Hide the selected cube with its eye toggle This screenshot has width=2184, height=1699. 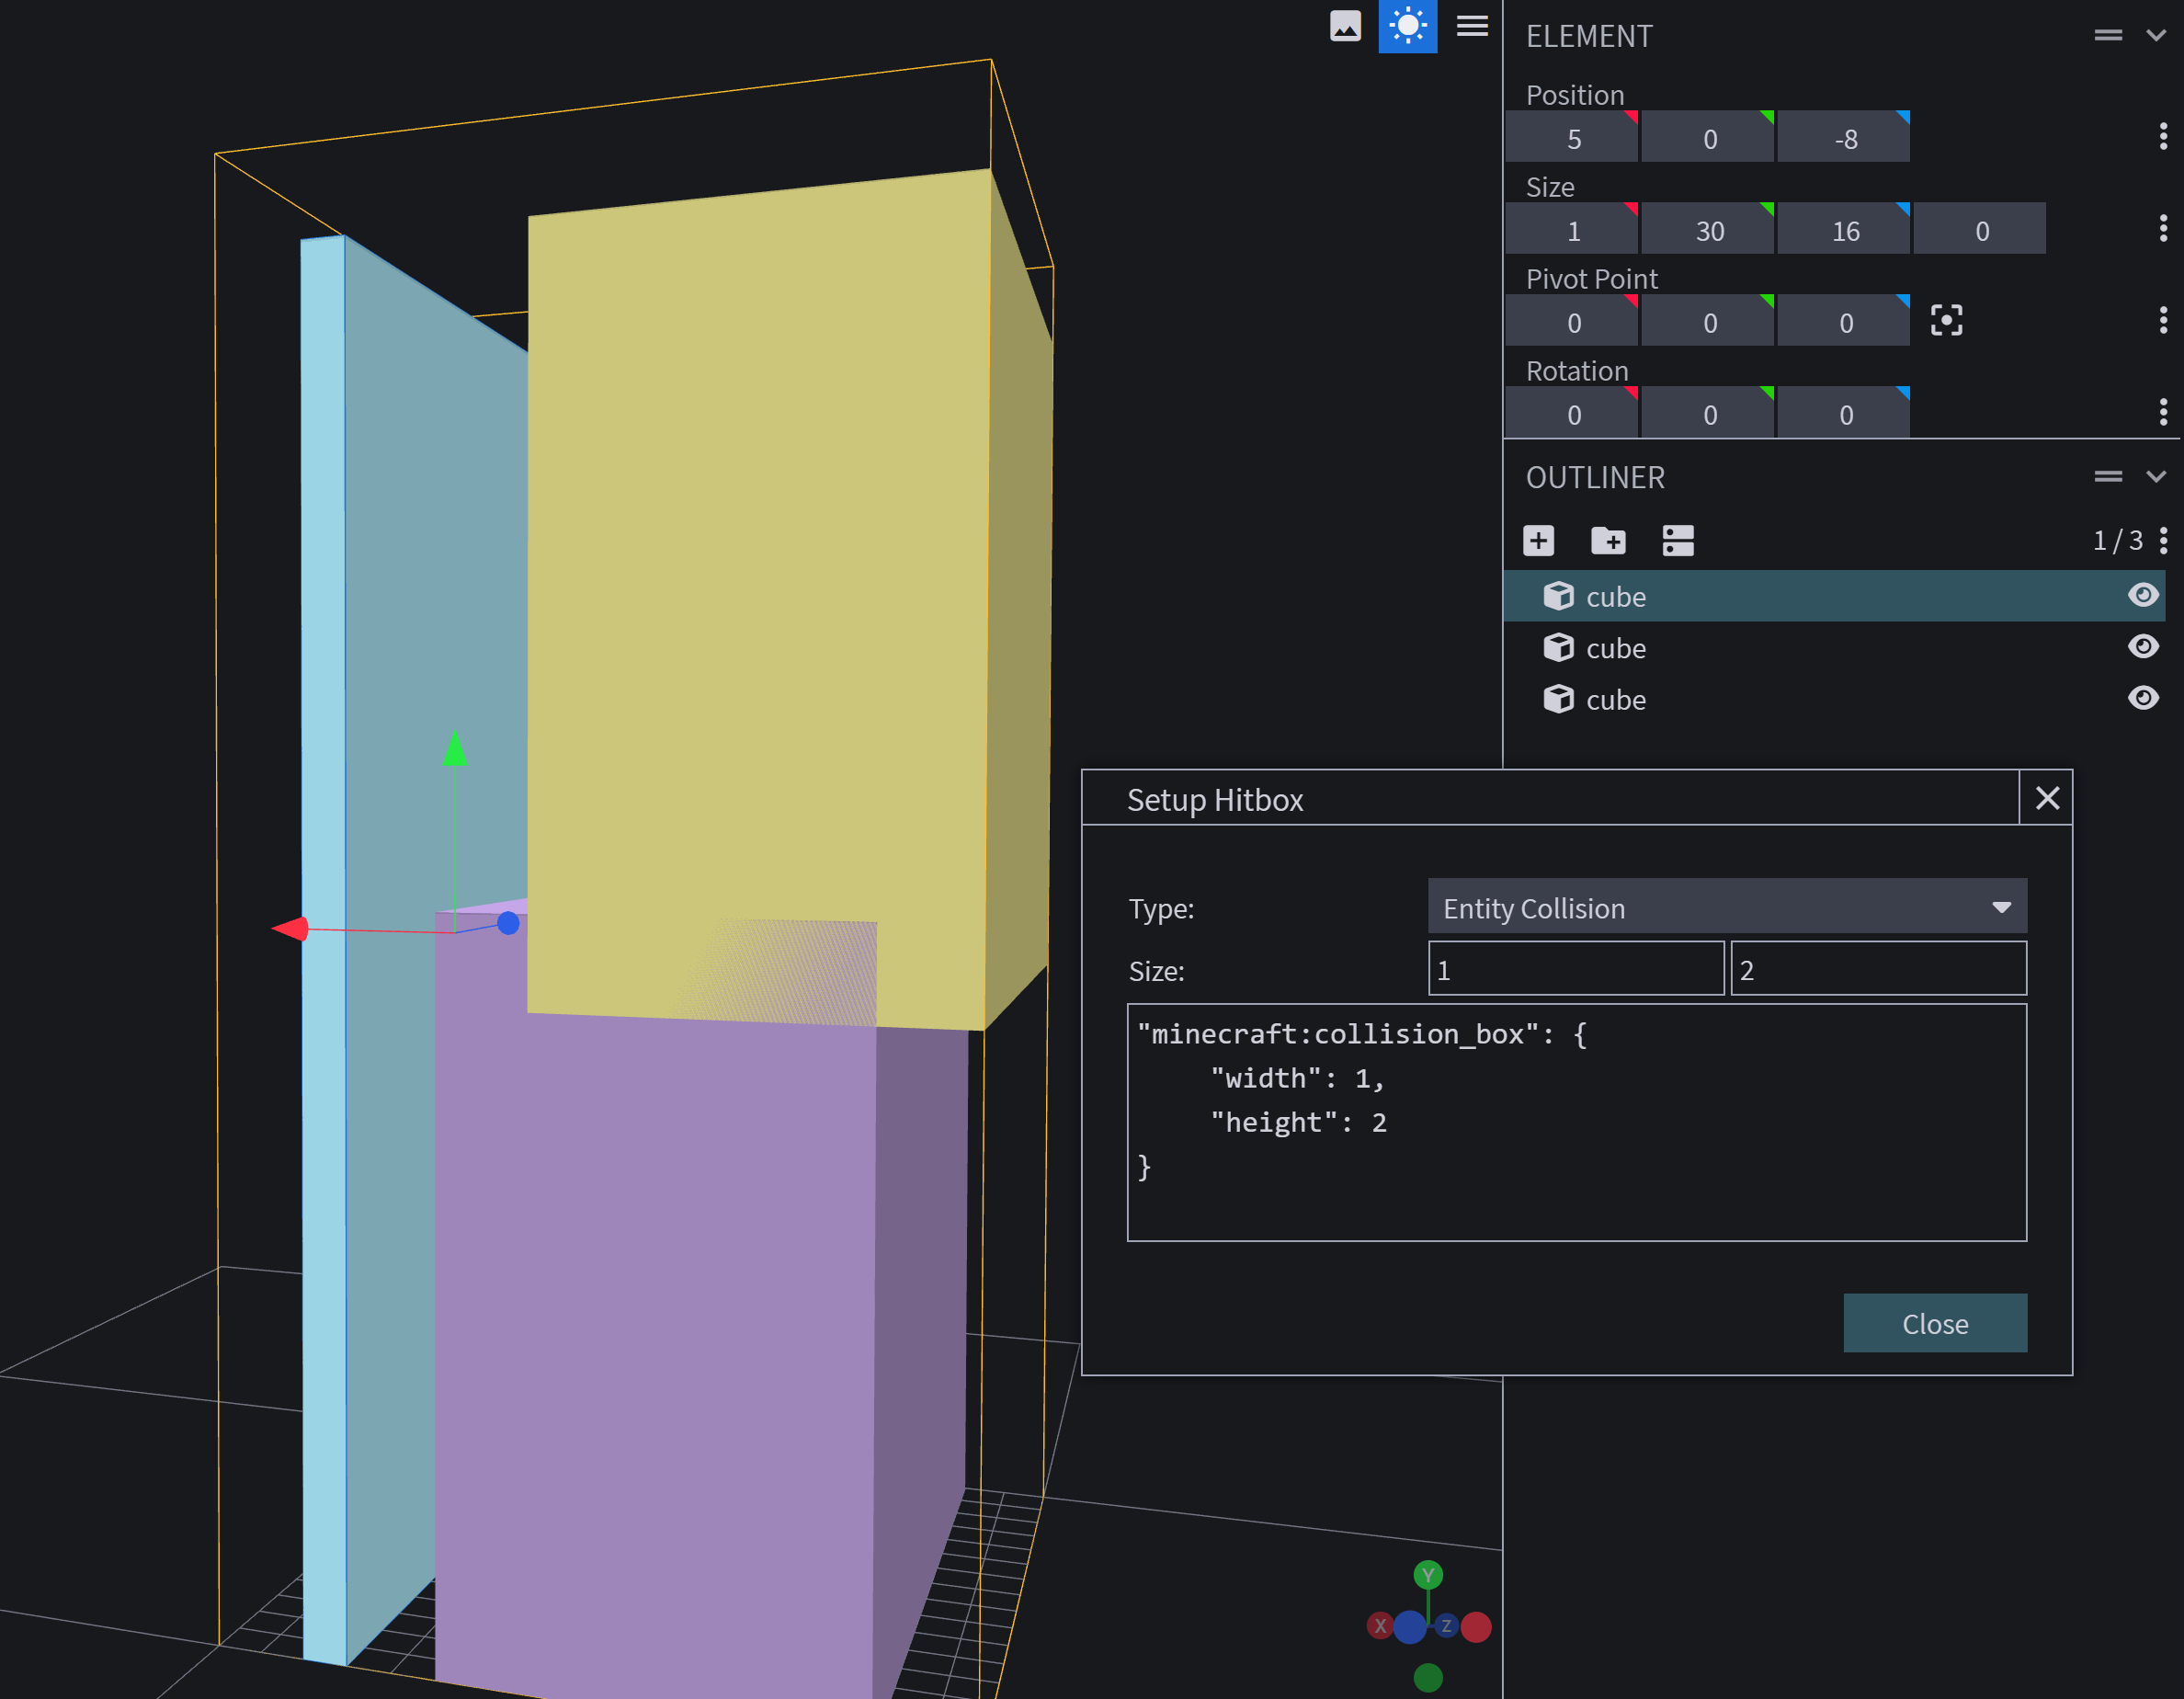click(x=2144, y=595)
